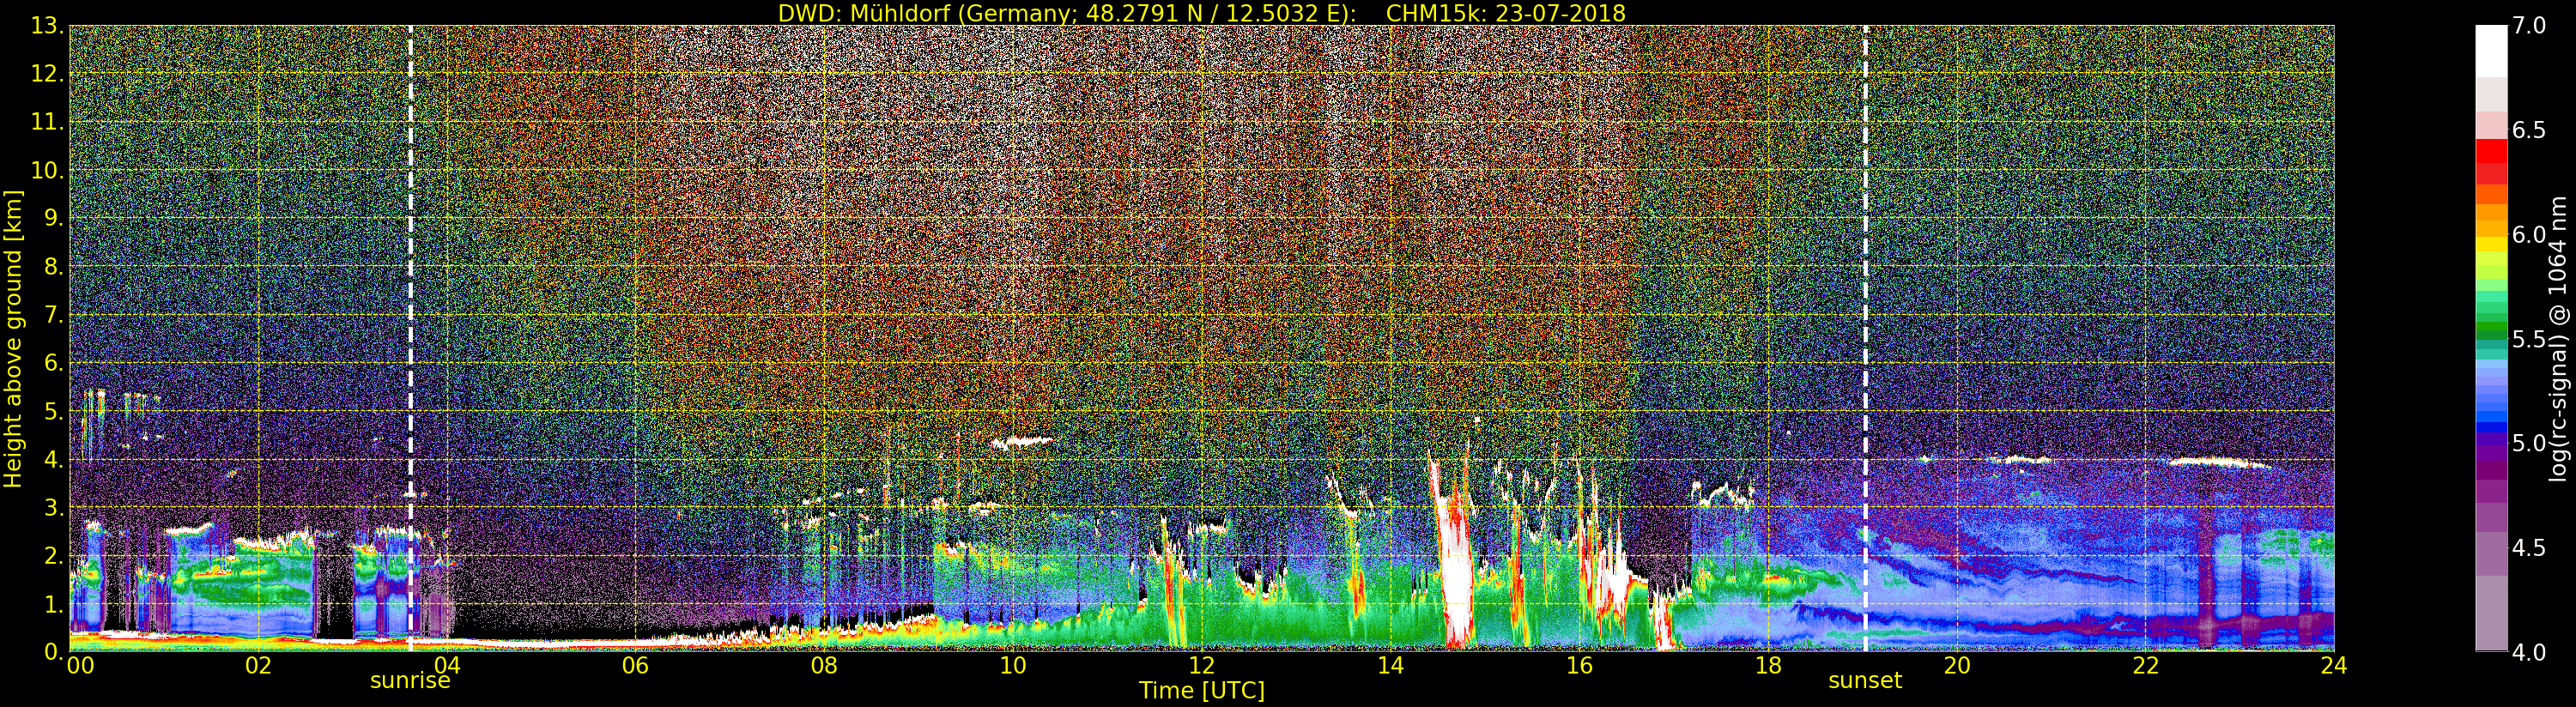This screenshot has width=2576, height=707.
Task: Click the '5.0' colorbar tick value
Action: click(x=2530, y=443)
